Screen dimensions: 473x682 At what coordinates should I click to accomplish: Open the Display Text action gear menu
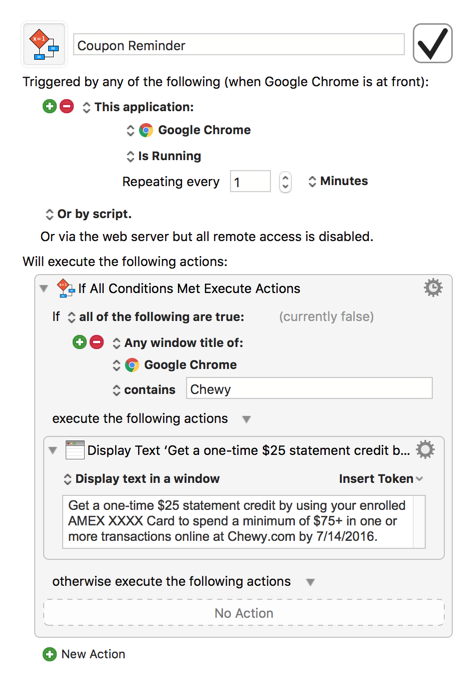[425, 450]
